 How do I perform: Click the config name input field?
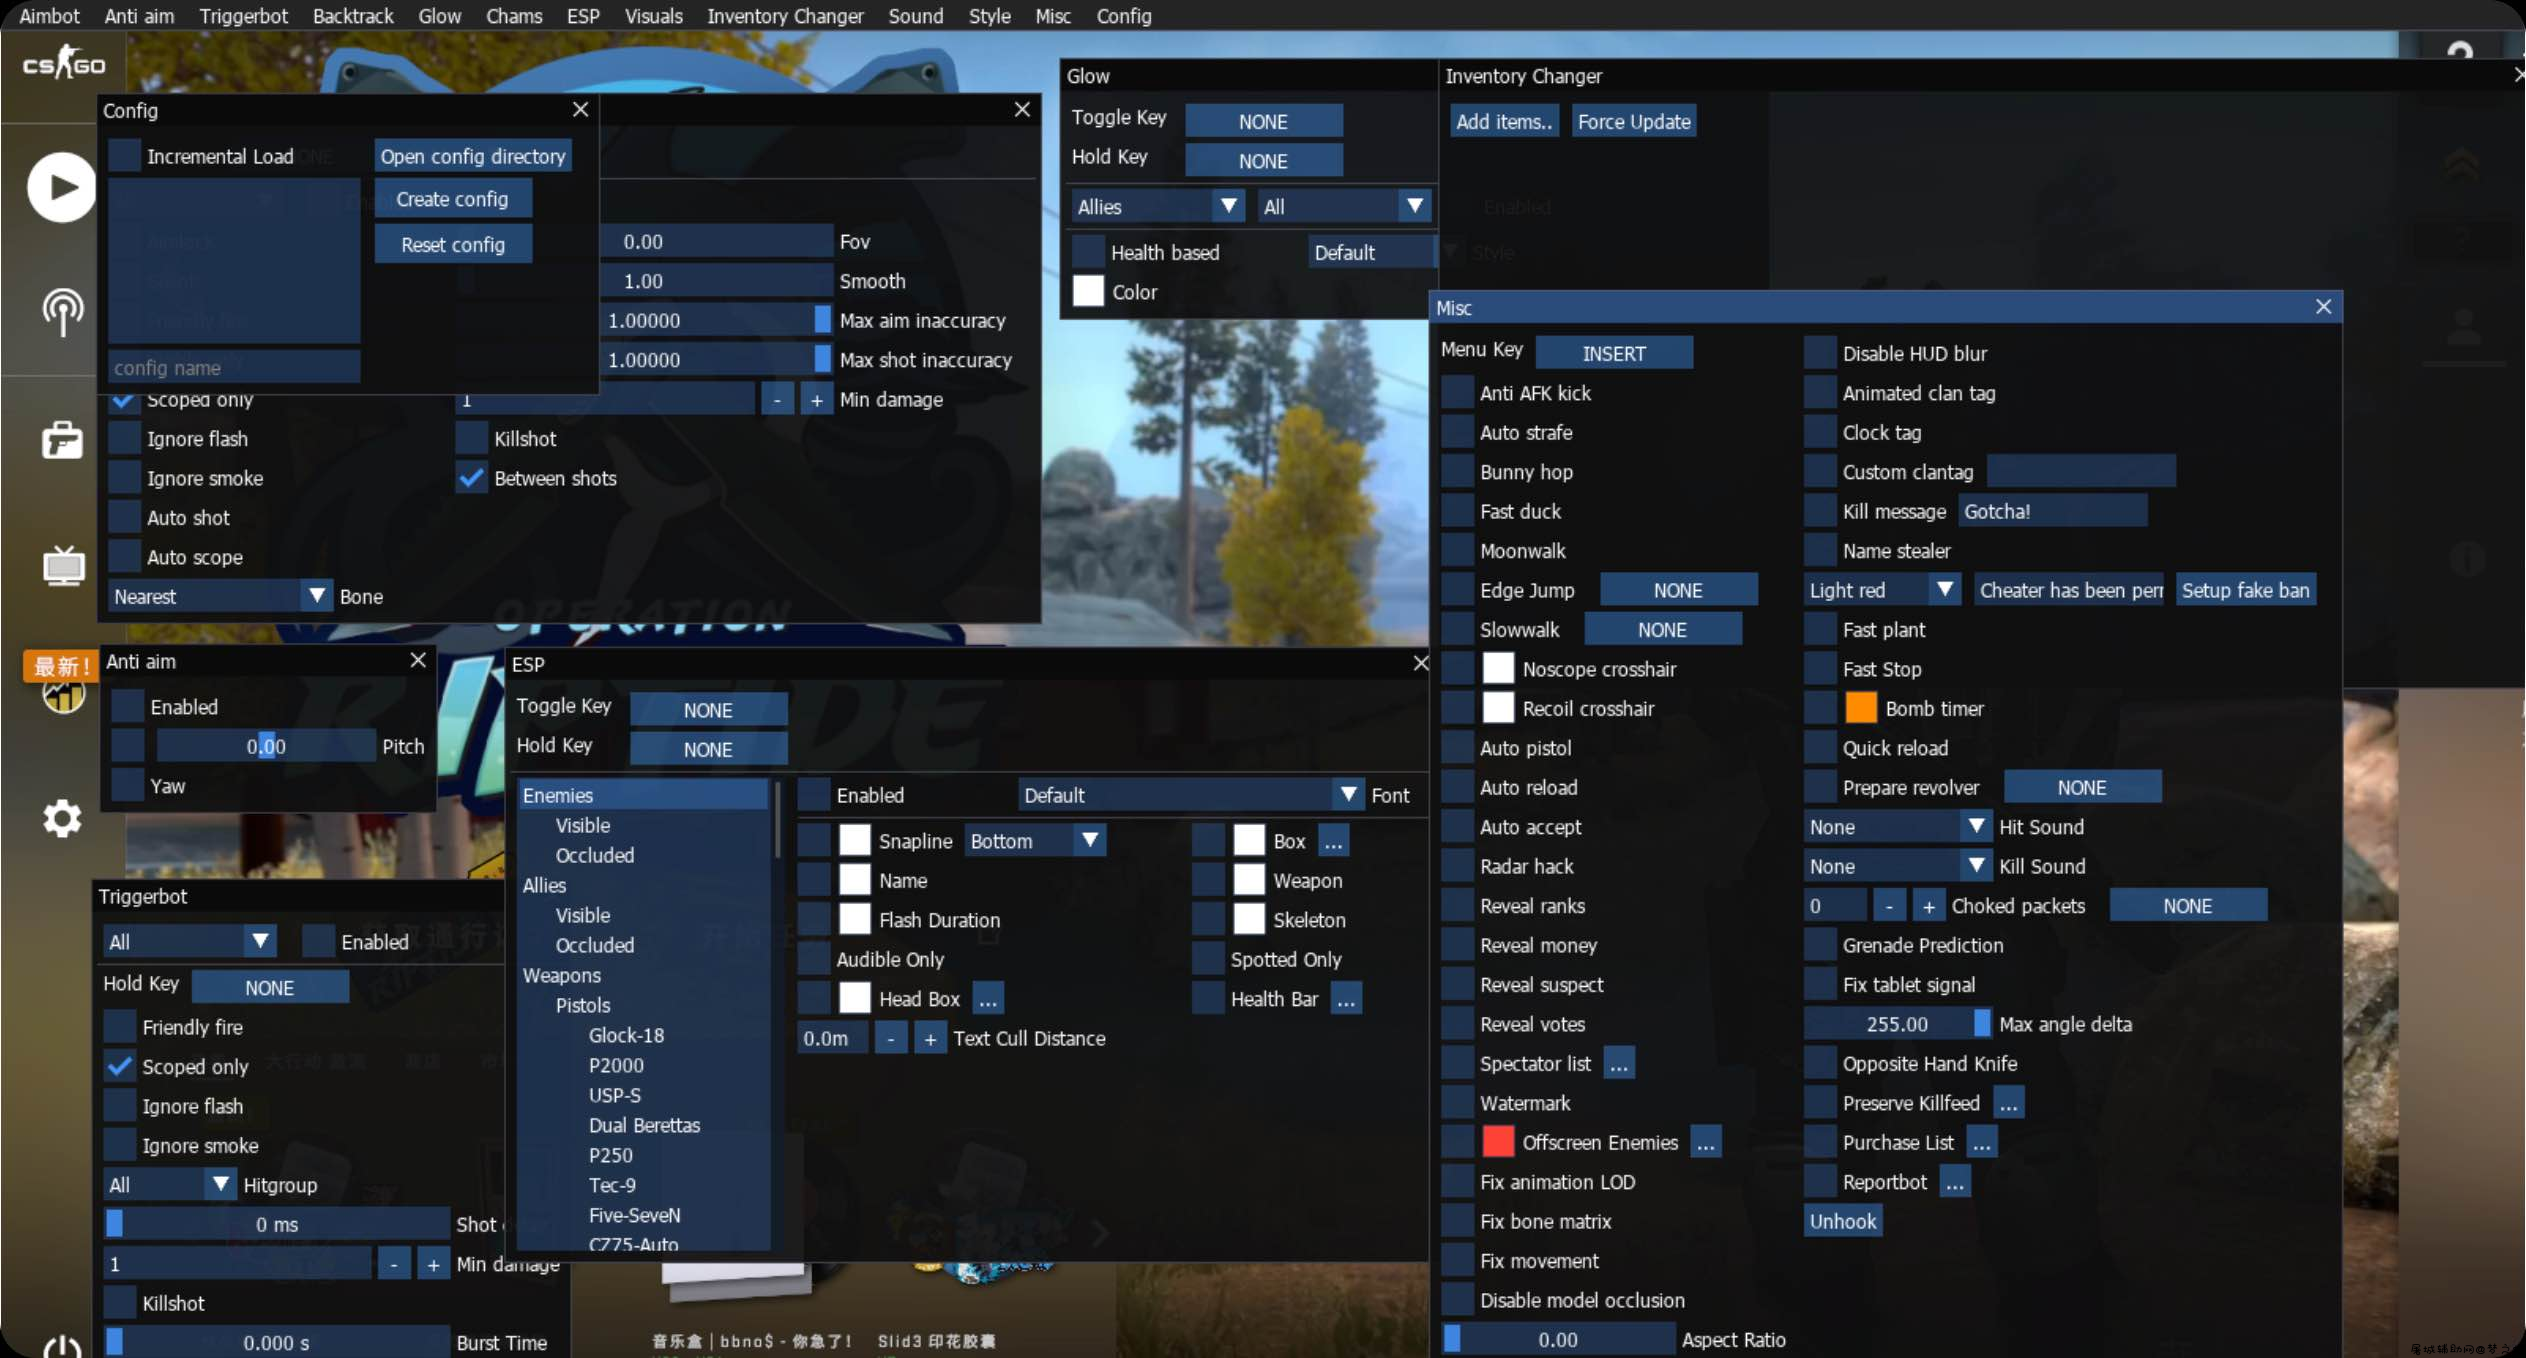(234, 368)
